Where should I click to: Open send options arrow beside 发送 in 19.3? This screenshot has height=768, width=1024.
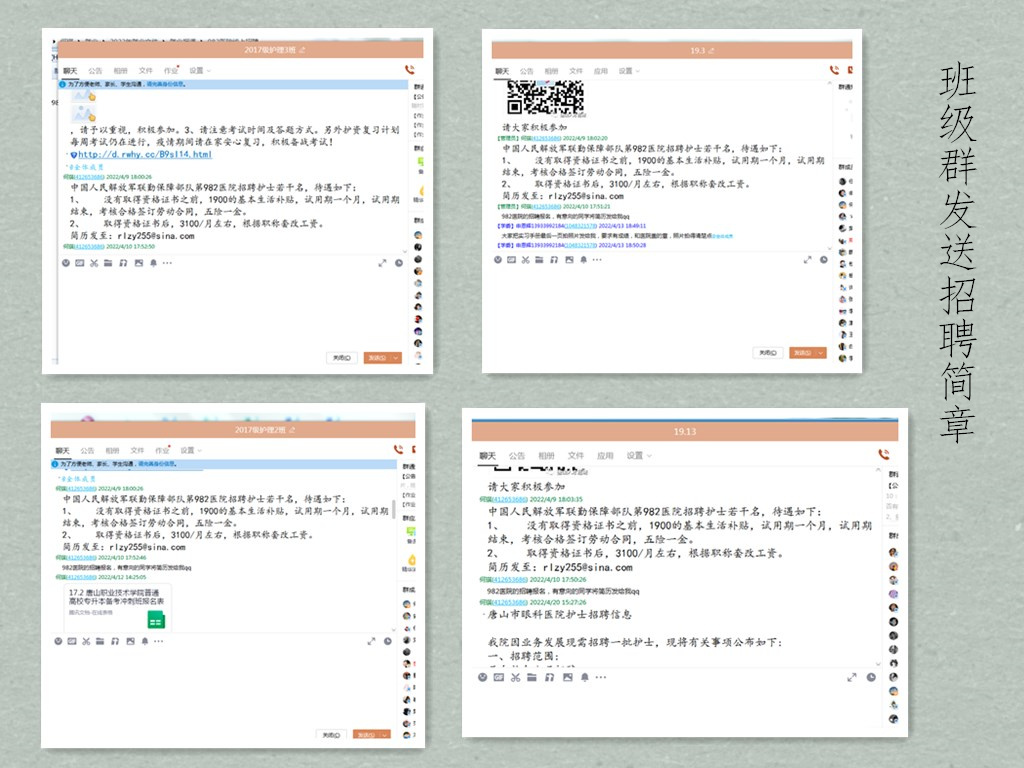[x=821, y=353]
